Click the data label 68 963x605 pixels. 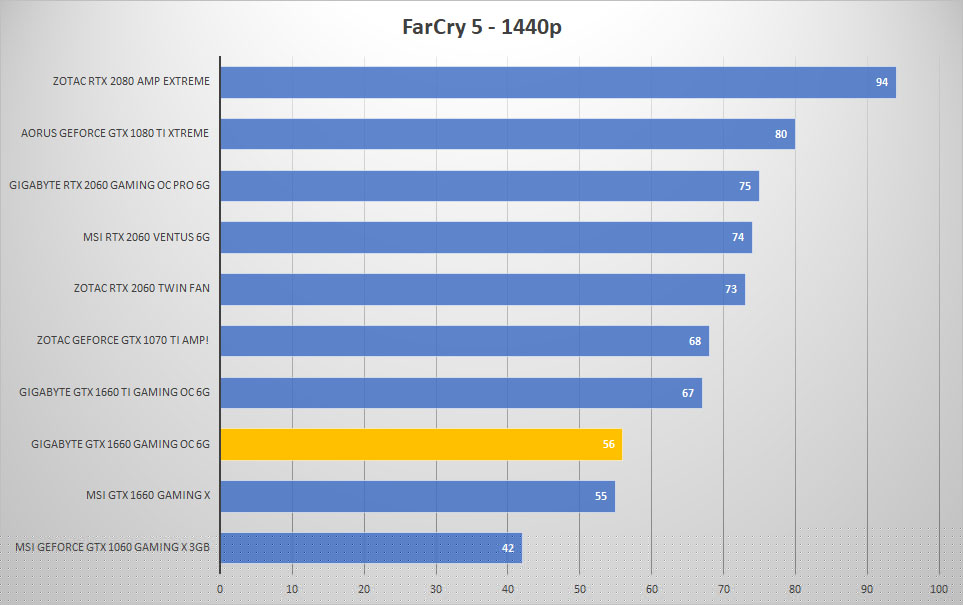695,342
